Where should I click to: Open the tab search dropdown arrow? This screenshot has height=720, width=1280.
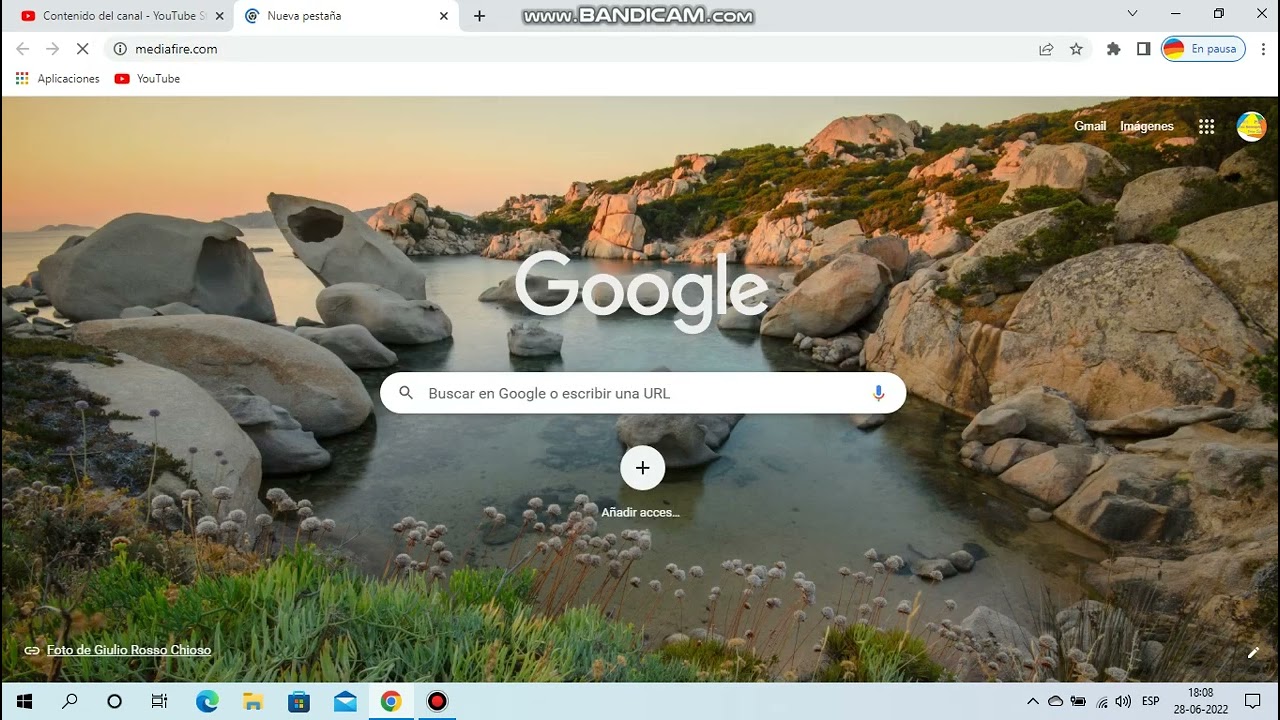pyautogui.click(x=1132, y=14)
